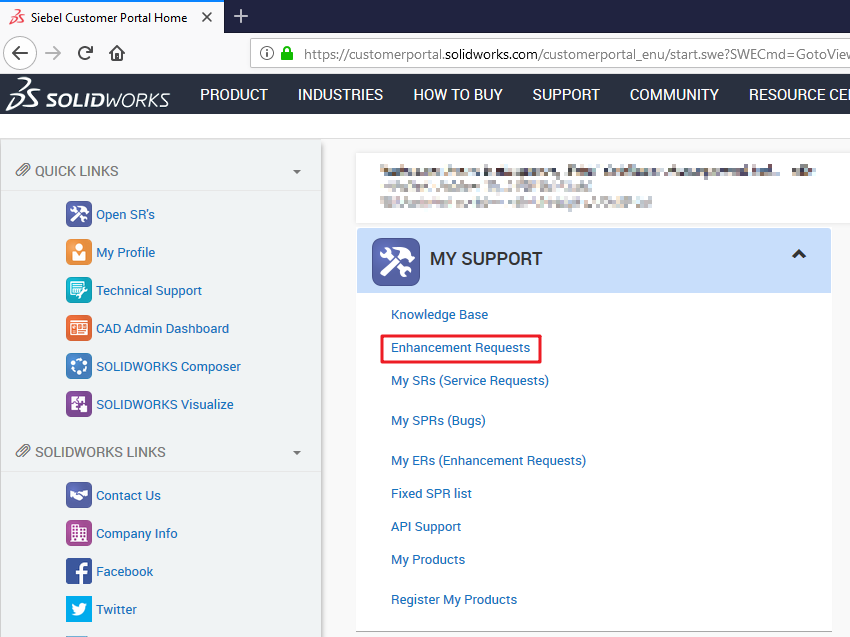Collapse the SOLIDWORKS Links section arrow
This screenshot has width=850, height=637.
pos(297,453)
